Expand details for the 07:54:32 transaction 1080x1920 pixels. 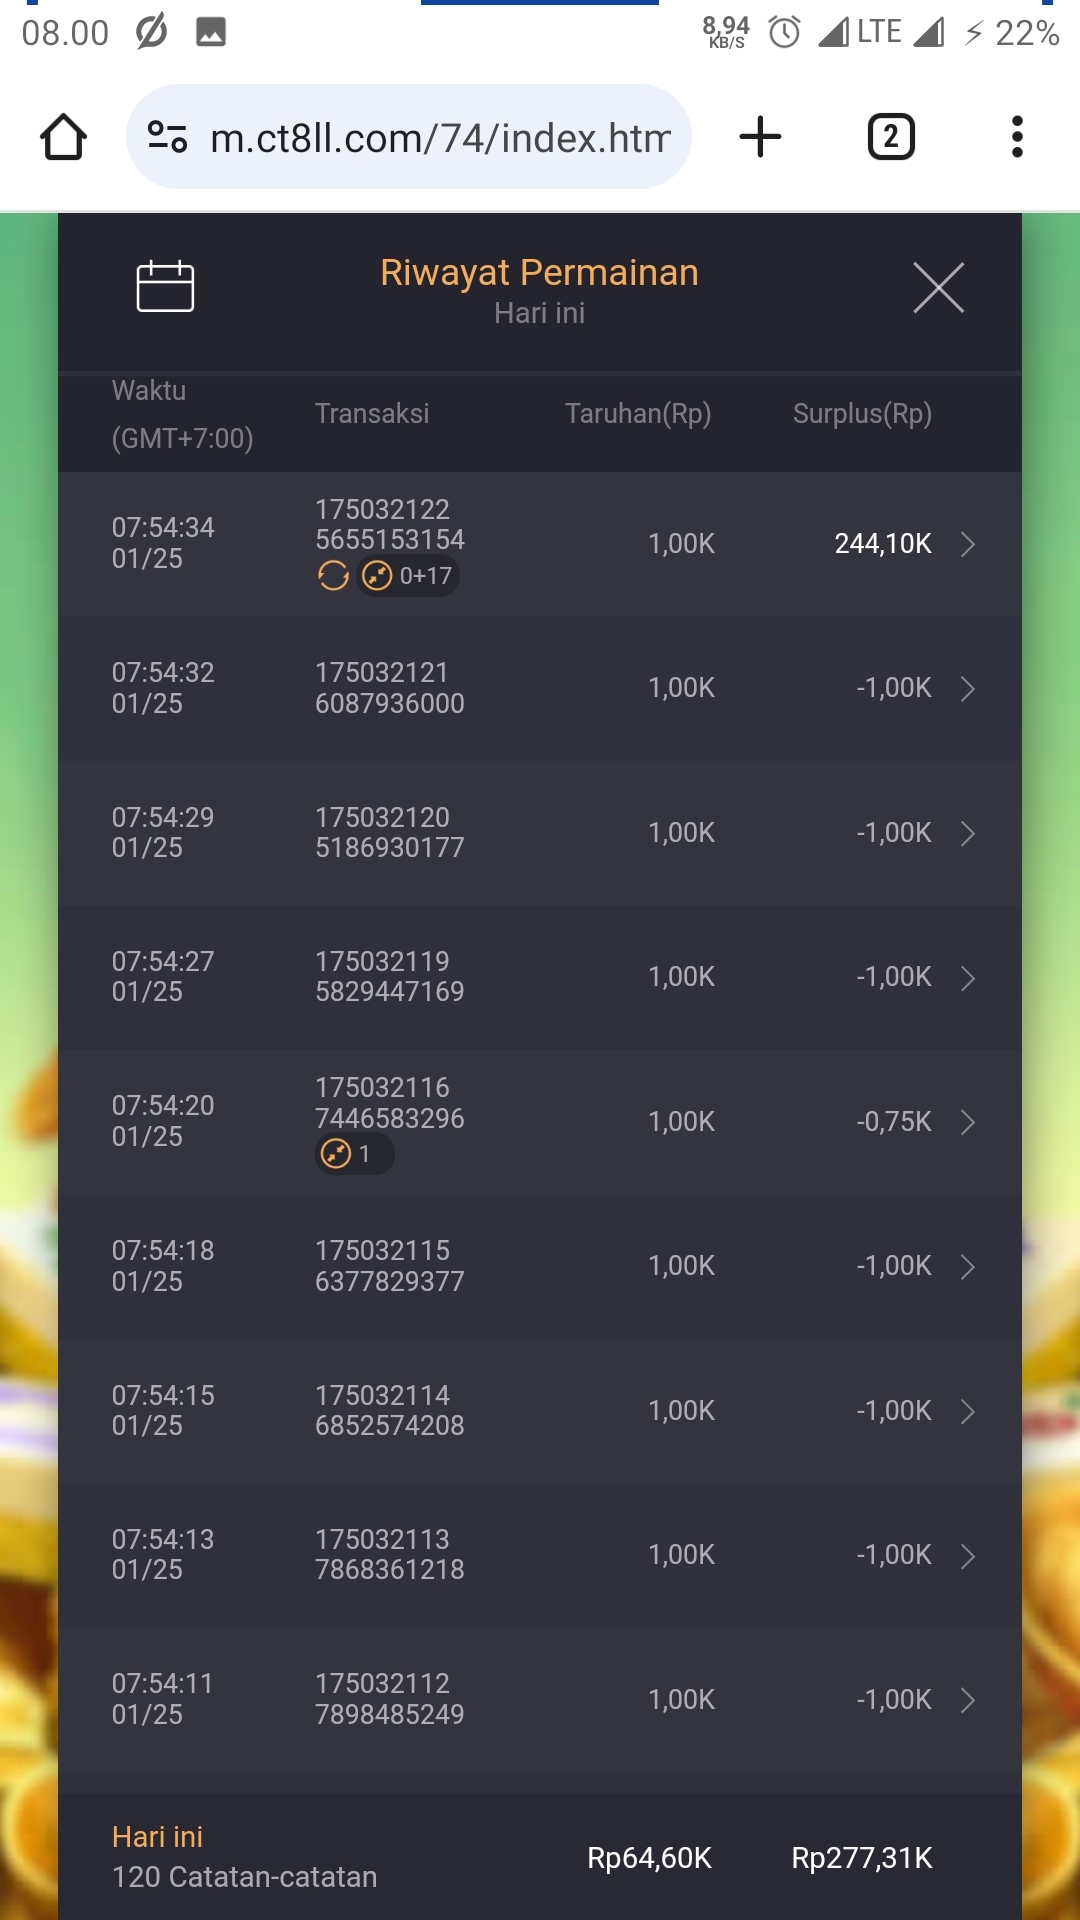[x=967, y=689]
